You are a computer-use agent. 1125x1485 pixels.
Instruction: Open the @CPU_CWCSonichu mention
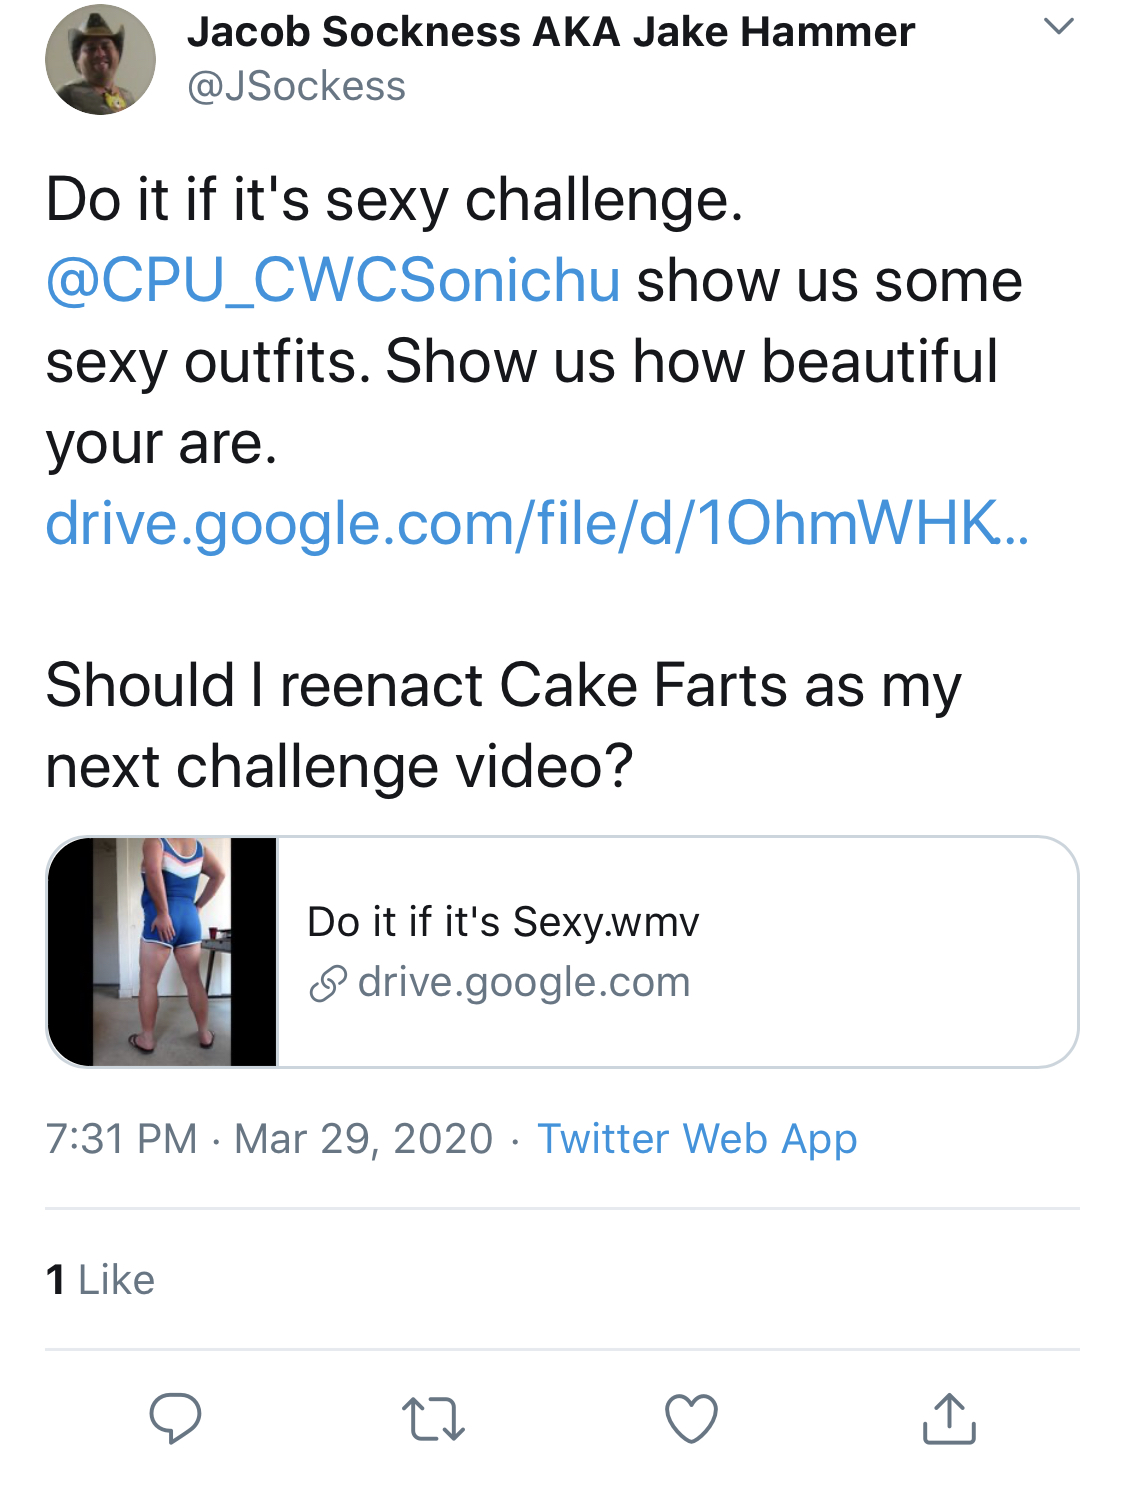click(x=333, y=280)
